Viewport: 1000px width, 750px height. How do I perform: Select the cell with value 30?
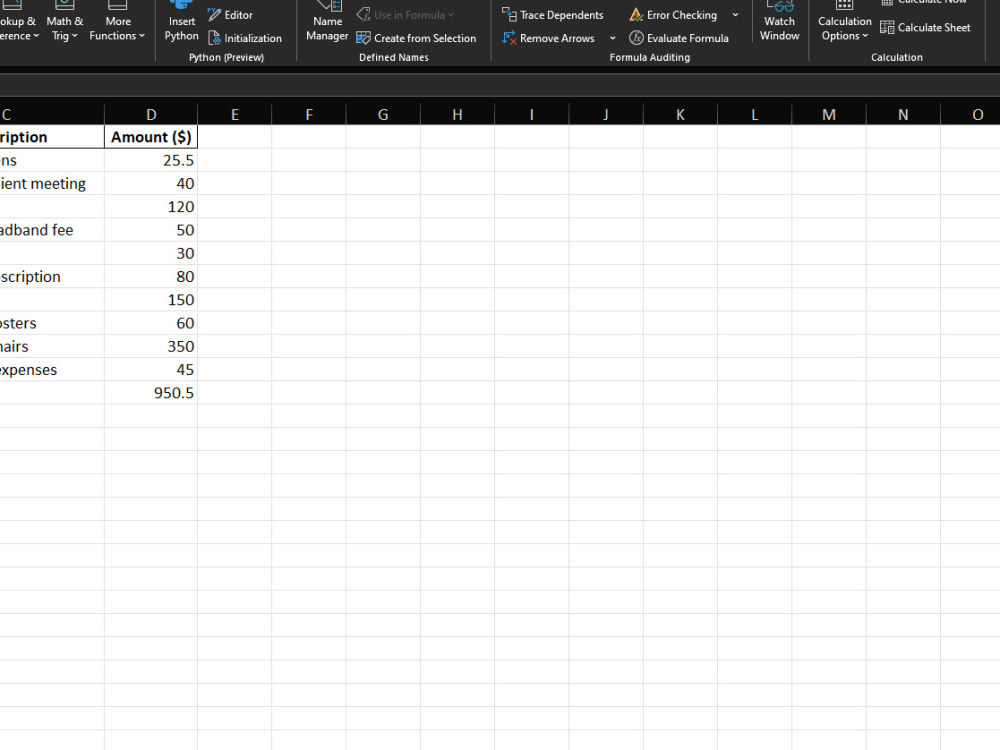(151, 253)
